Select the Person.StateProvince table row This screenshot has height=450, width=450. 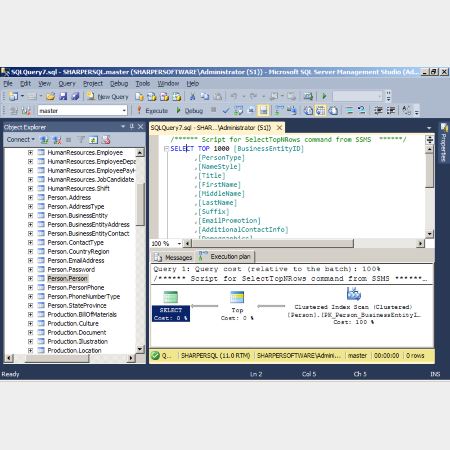coord(77,305)
